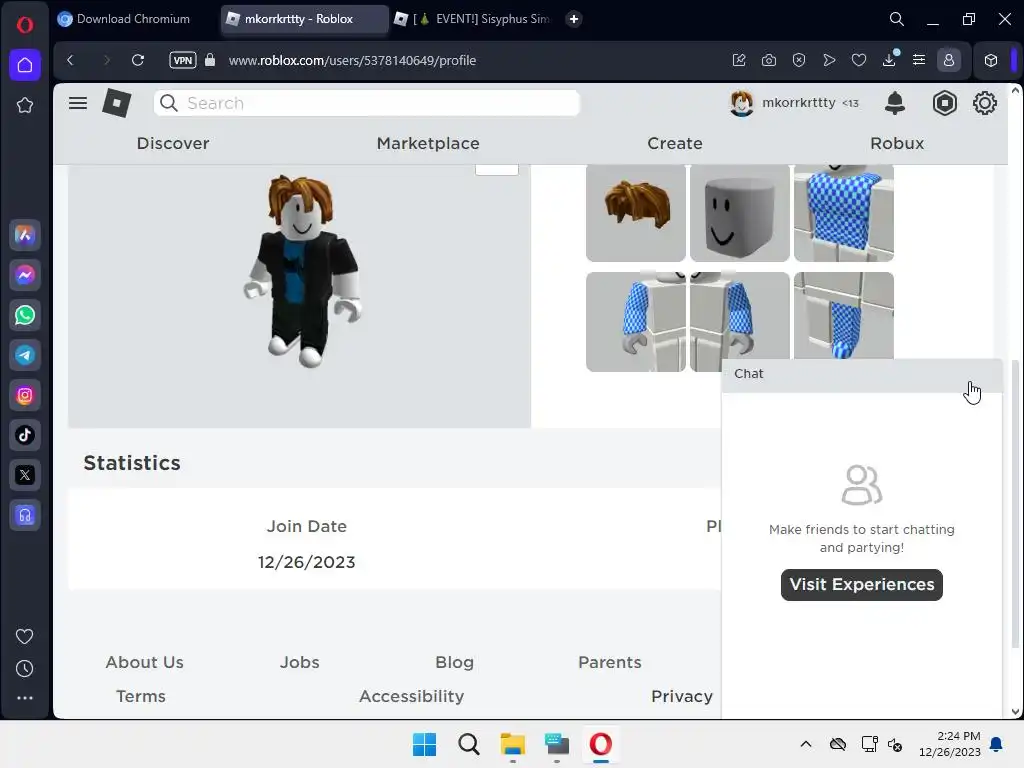Viewport: 1024px width, 768px height.
Task: Open TikTok in the Opera sidebar
Action: pyautogui.click(x=25, y=435)
